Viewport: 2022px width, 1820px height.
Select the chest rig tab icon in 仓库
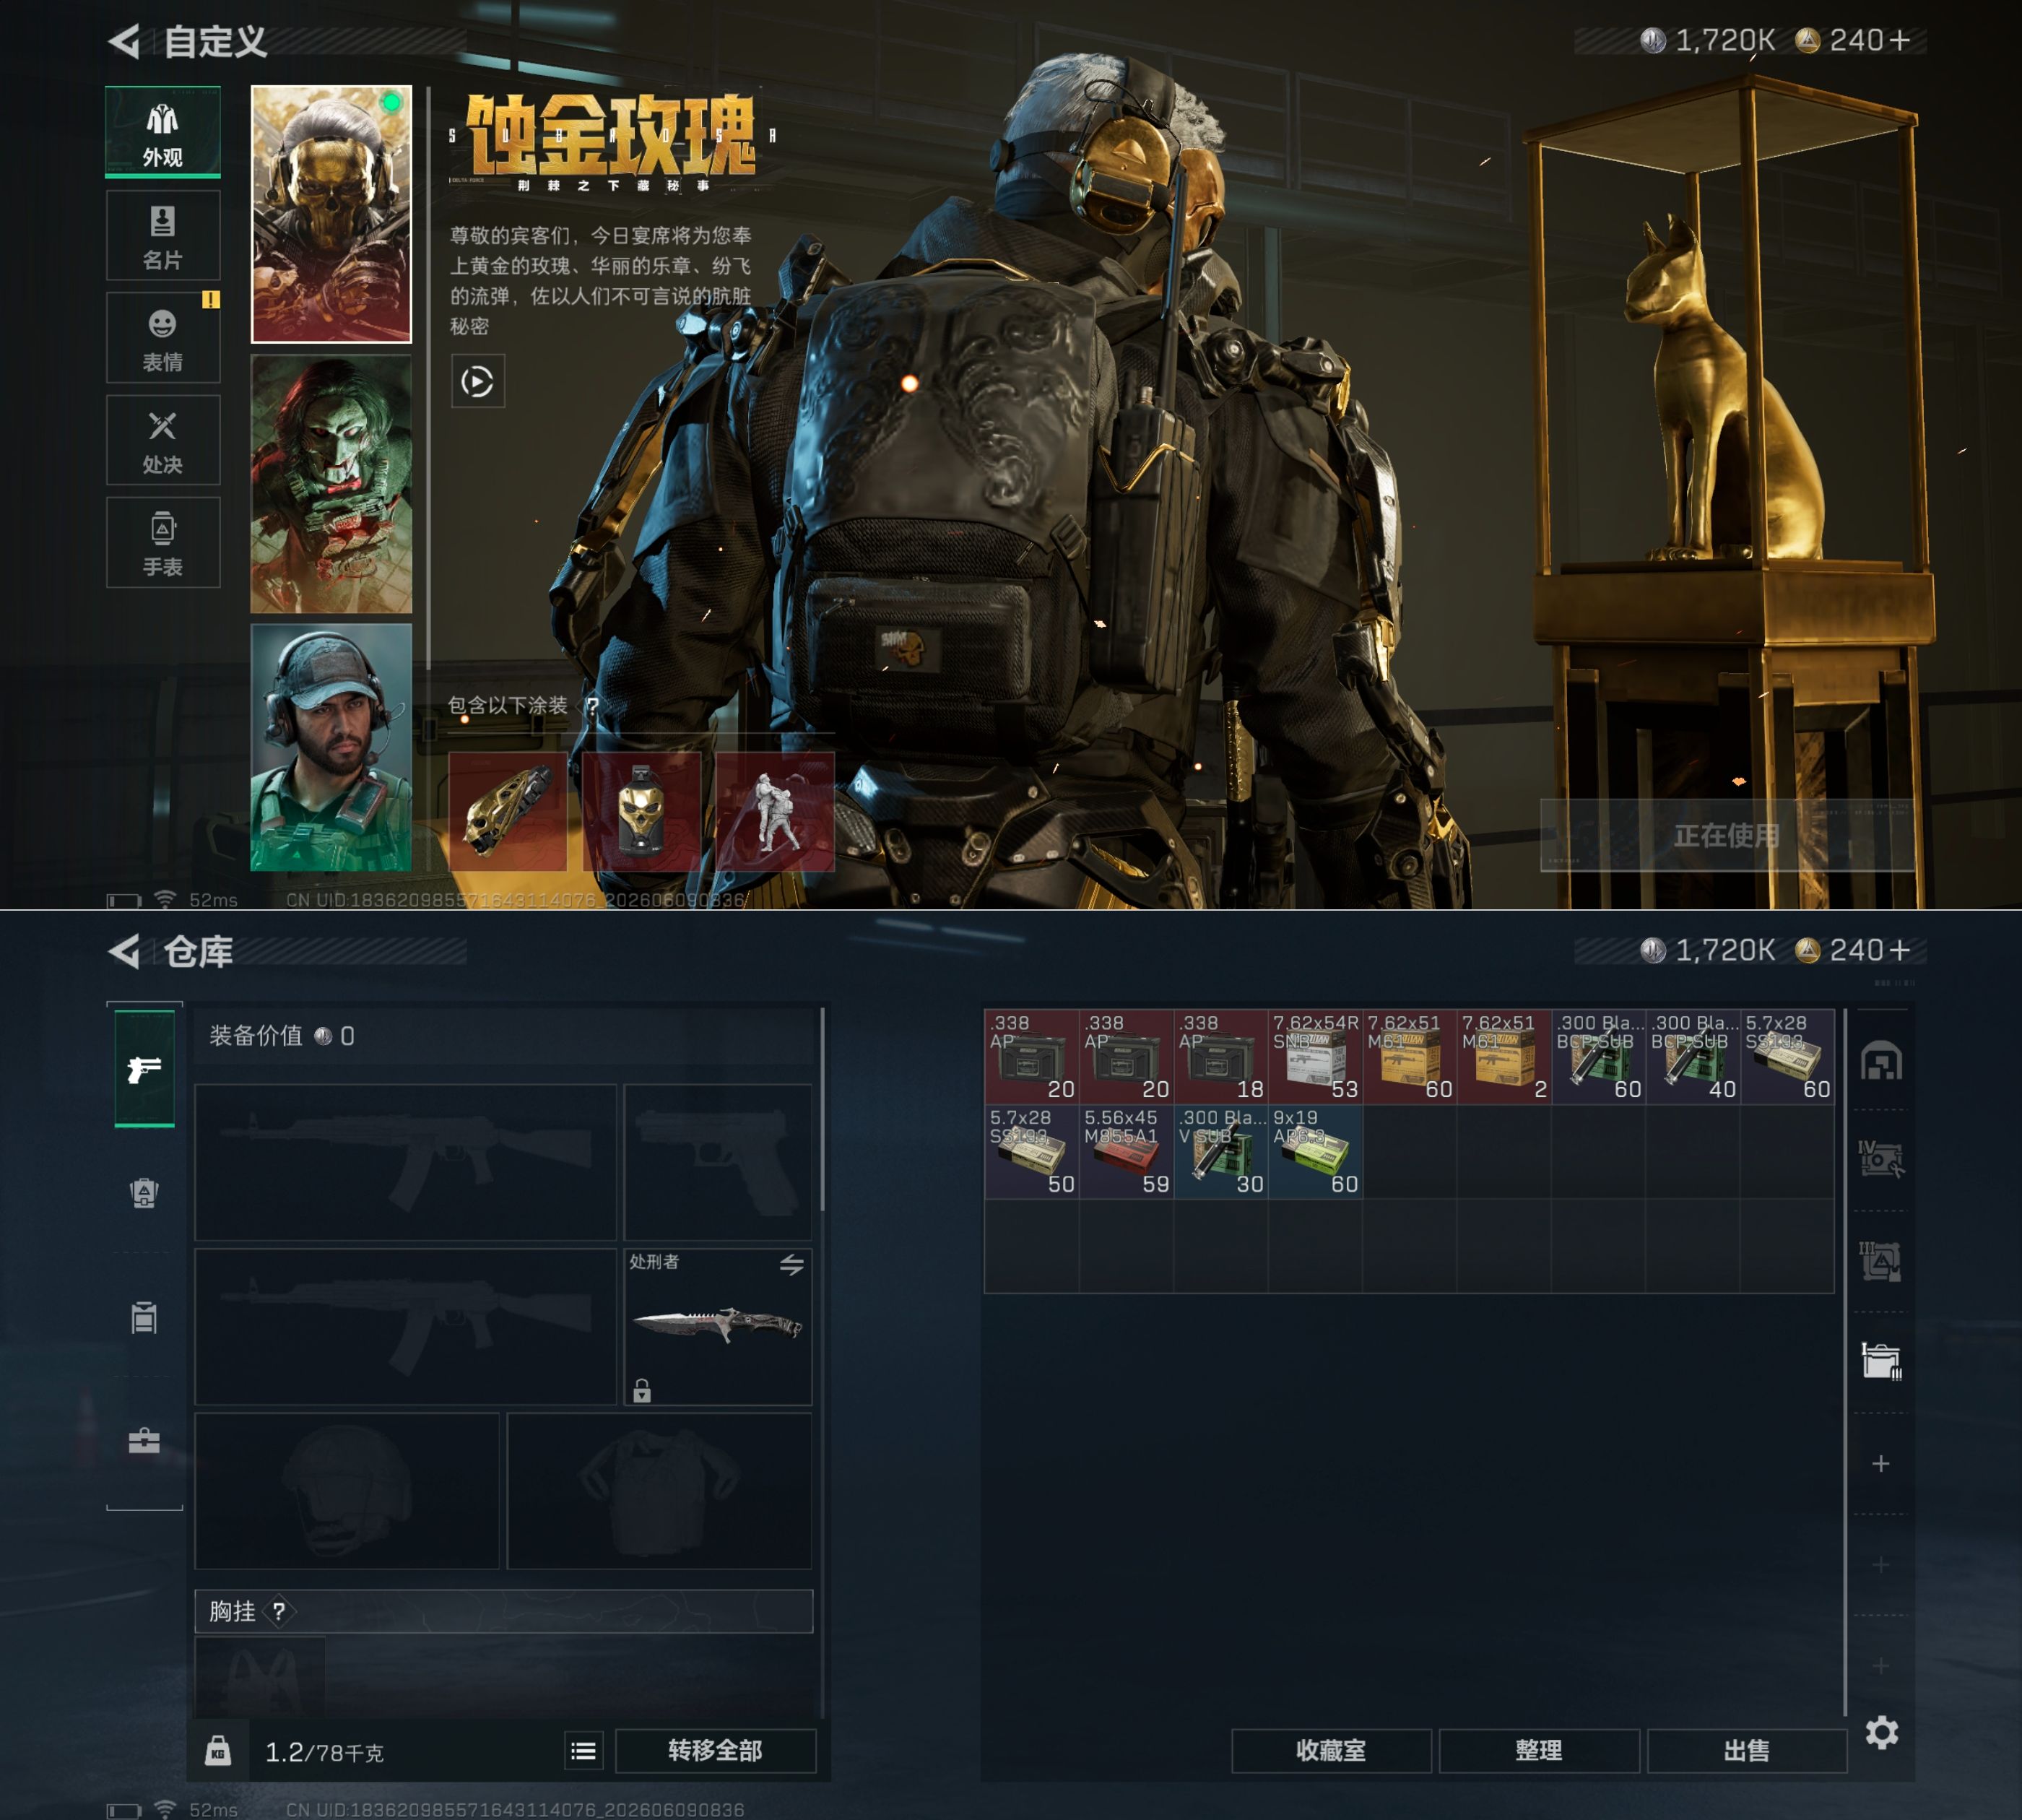pyautogui.click(x=145, y=1318)
